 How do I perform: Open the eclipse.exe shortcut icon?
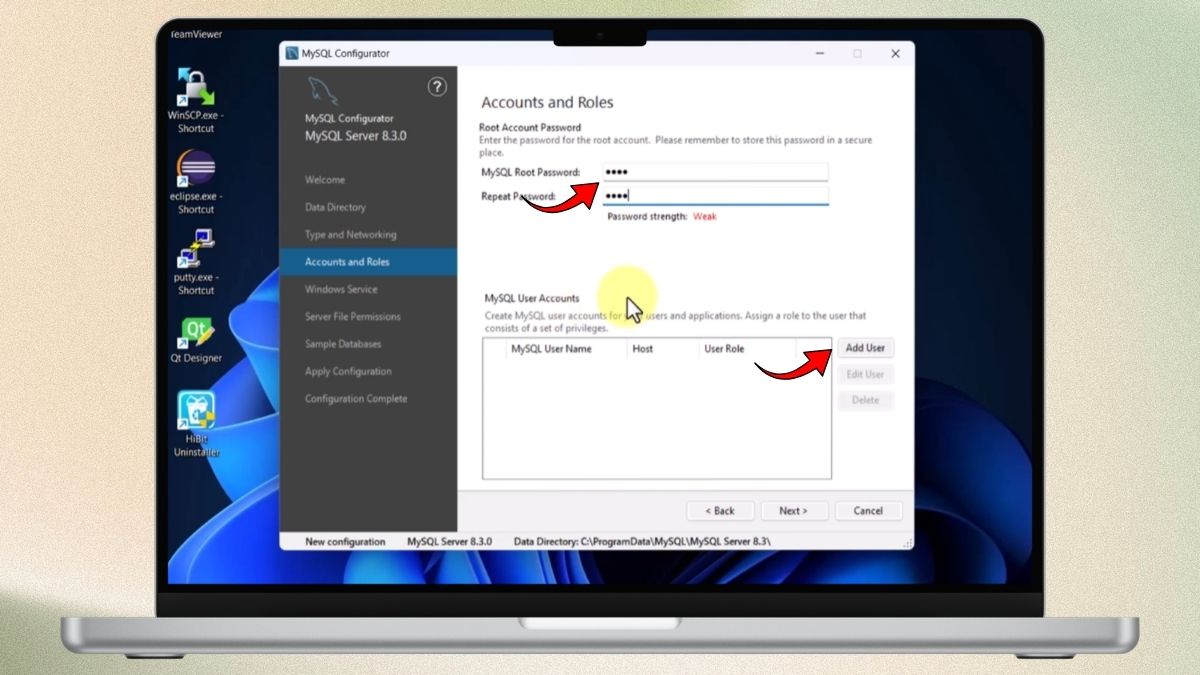196,182
